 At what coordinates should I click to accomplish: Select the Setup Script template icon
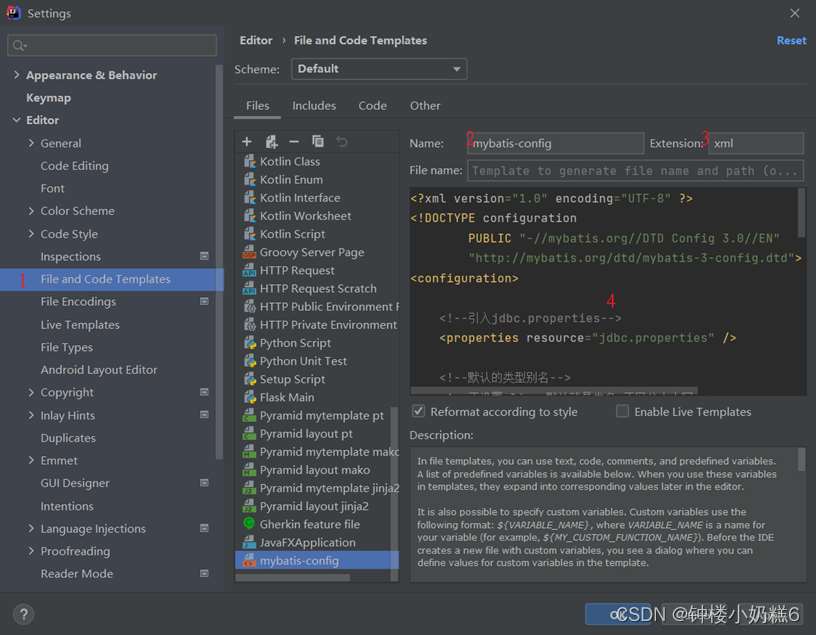250,379
